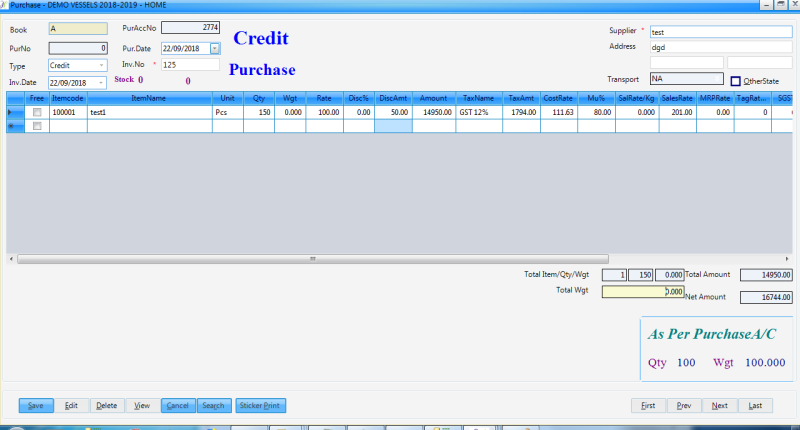The height and width of the screenshot is (430, 800).
Task: Click the grid's horizontal scrollbar thumb
Action: (312, 258)
